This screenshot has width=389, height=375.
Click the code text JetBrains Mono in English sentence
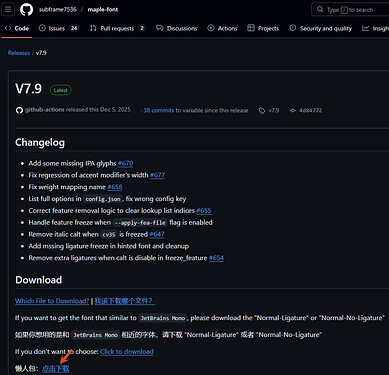[163, 318]
